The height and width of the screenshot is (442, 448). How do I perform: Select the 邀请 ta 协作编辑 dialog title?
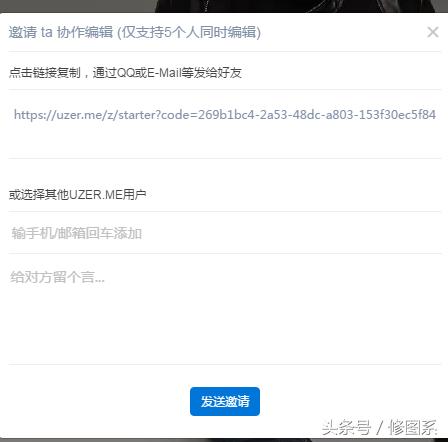click(x=61, y=32)
